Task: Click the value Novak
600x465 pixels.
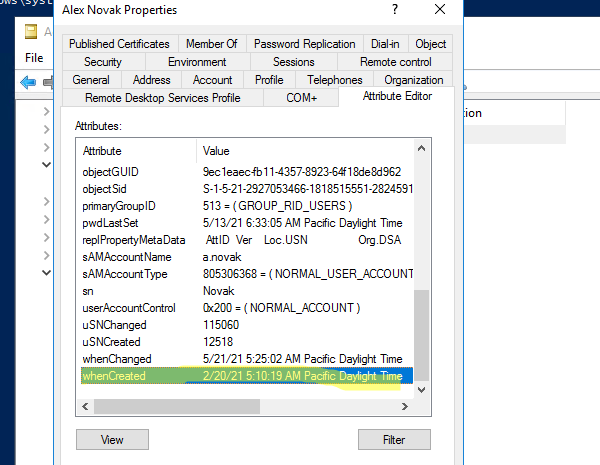Action: [x=218, y=291]
